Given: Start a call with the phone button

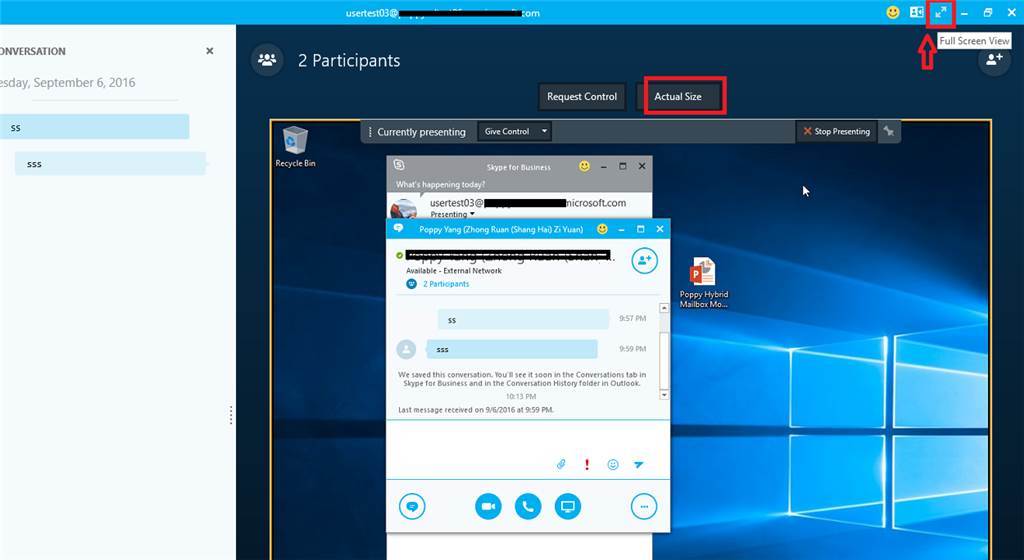Looking at the screenshot, I should coord(528,506).
